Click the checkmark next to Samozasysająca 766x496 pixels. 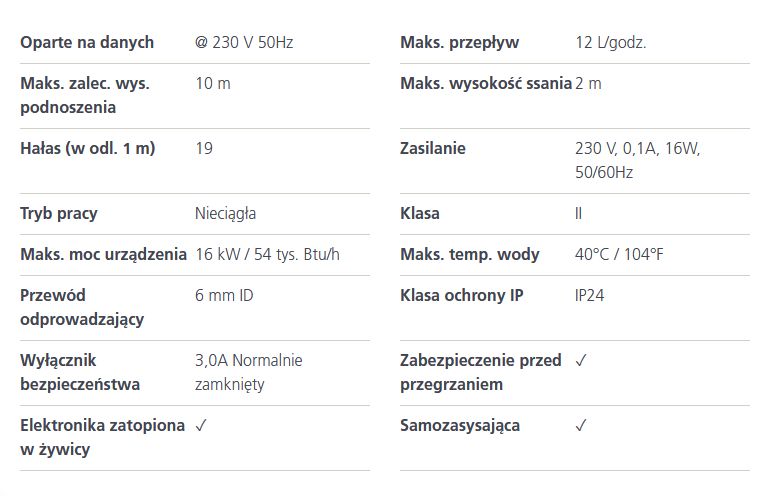pyautogui.click(x=581, y=426)
